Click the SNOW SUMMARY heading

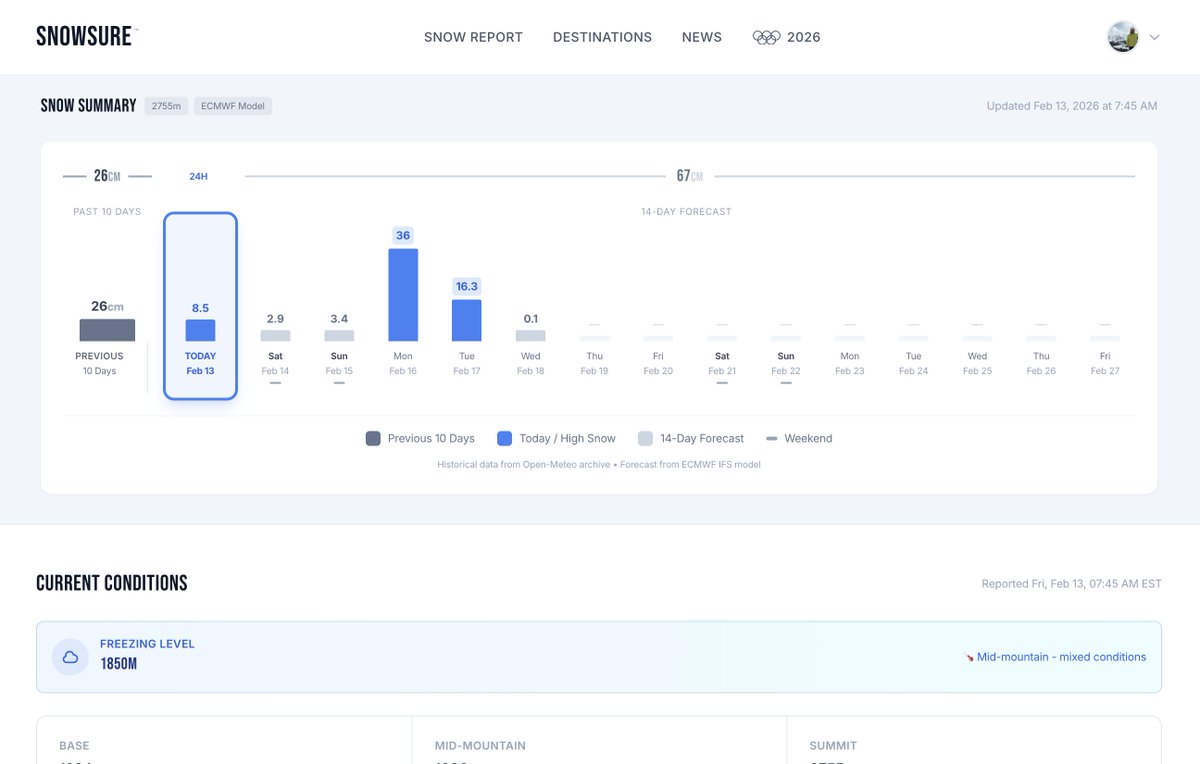[x=88, y=106]
